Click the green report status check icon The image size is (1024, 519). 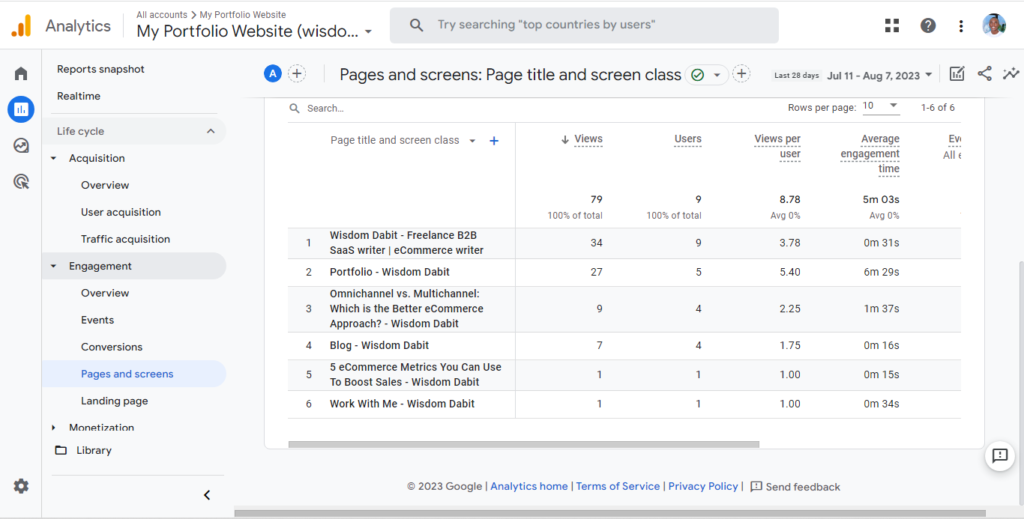697,75
